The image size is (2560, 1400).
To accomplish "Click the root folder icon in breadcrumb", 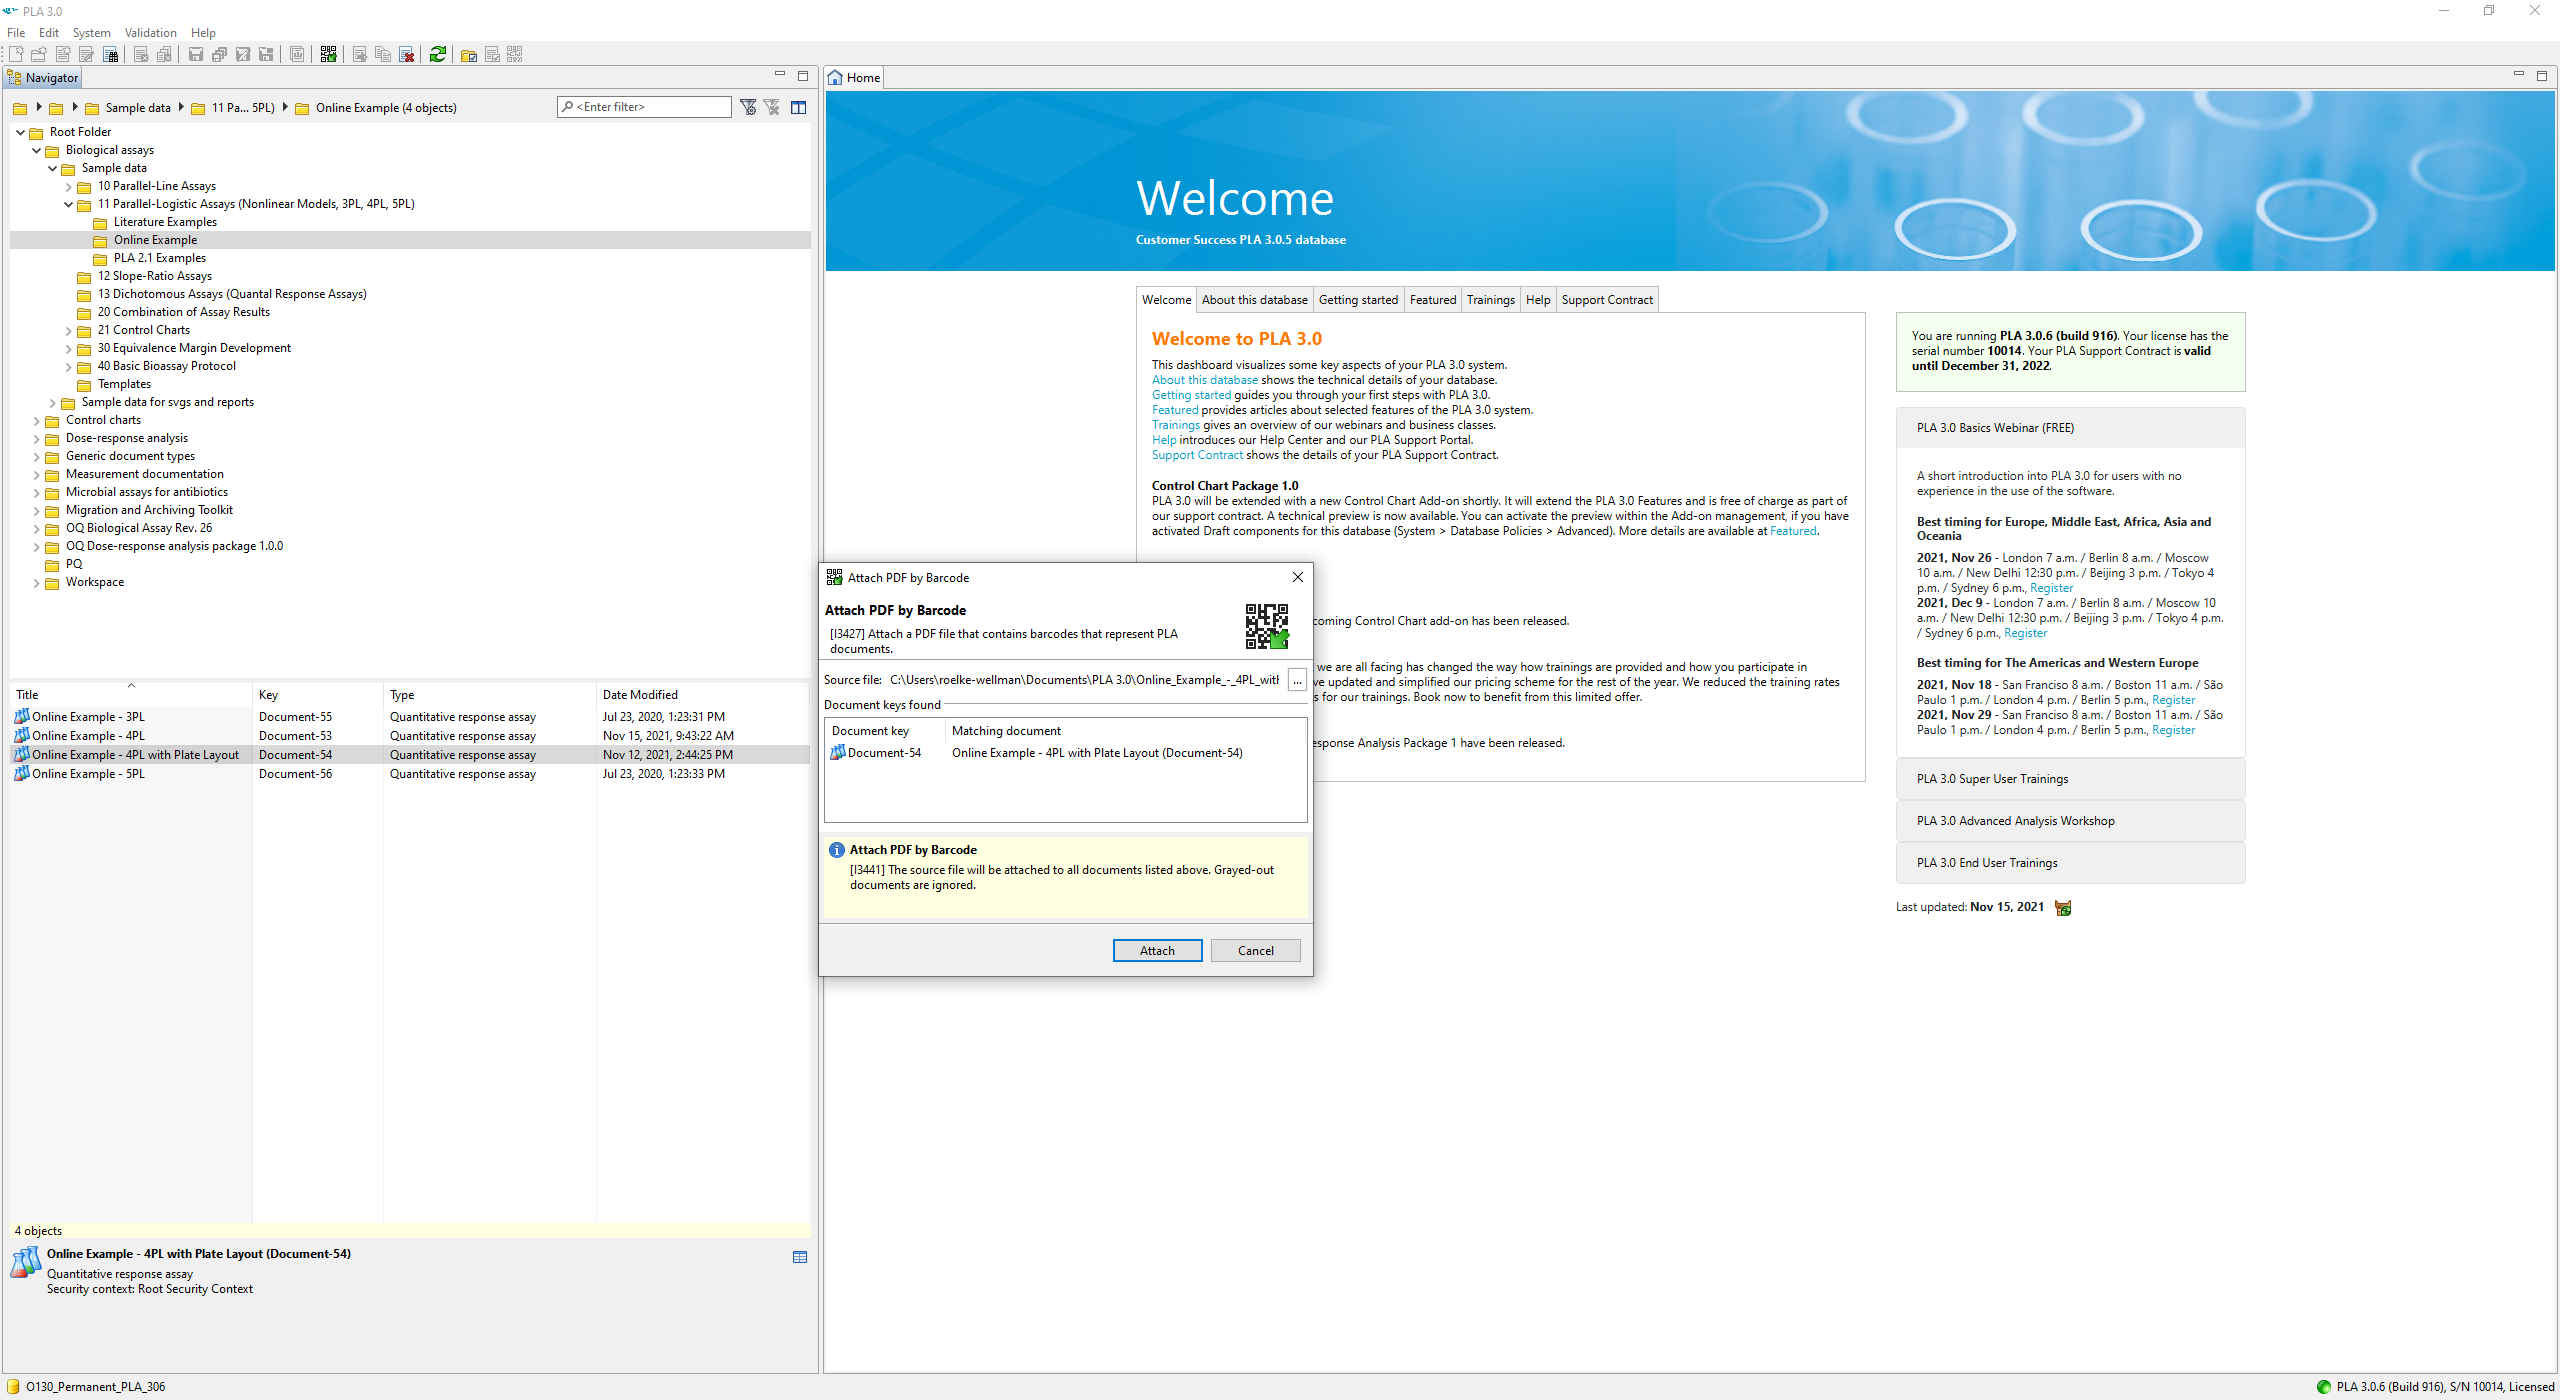I will [x=20, y=108].
